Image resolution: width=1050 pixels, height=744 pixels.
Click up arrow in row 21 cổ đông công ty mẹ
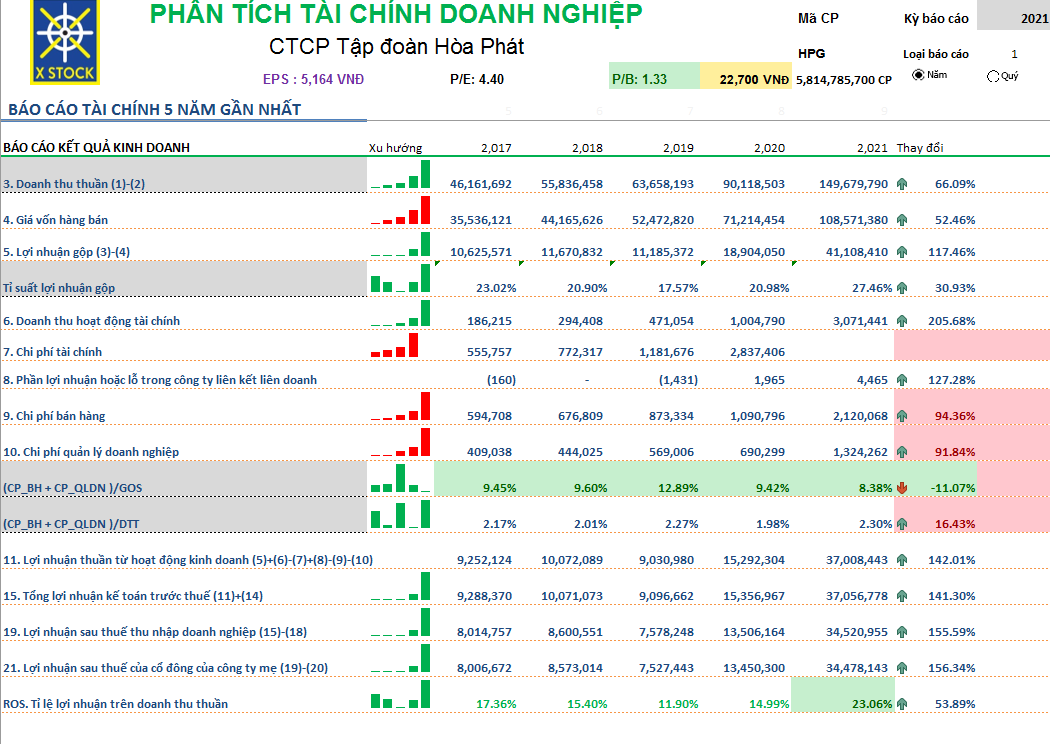click(902, 668)
